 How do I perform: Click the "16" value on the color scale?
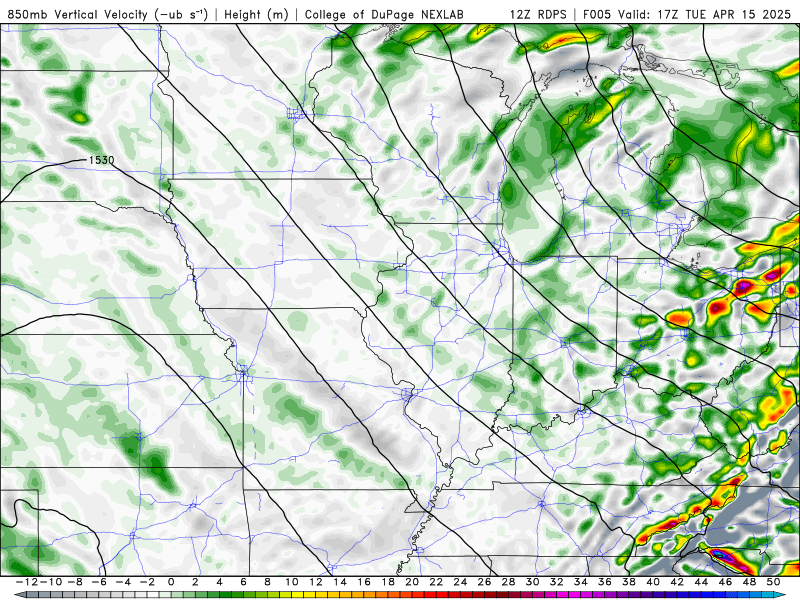364,582
